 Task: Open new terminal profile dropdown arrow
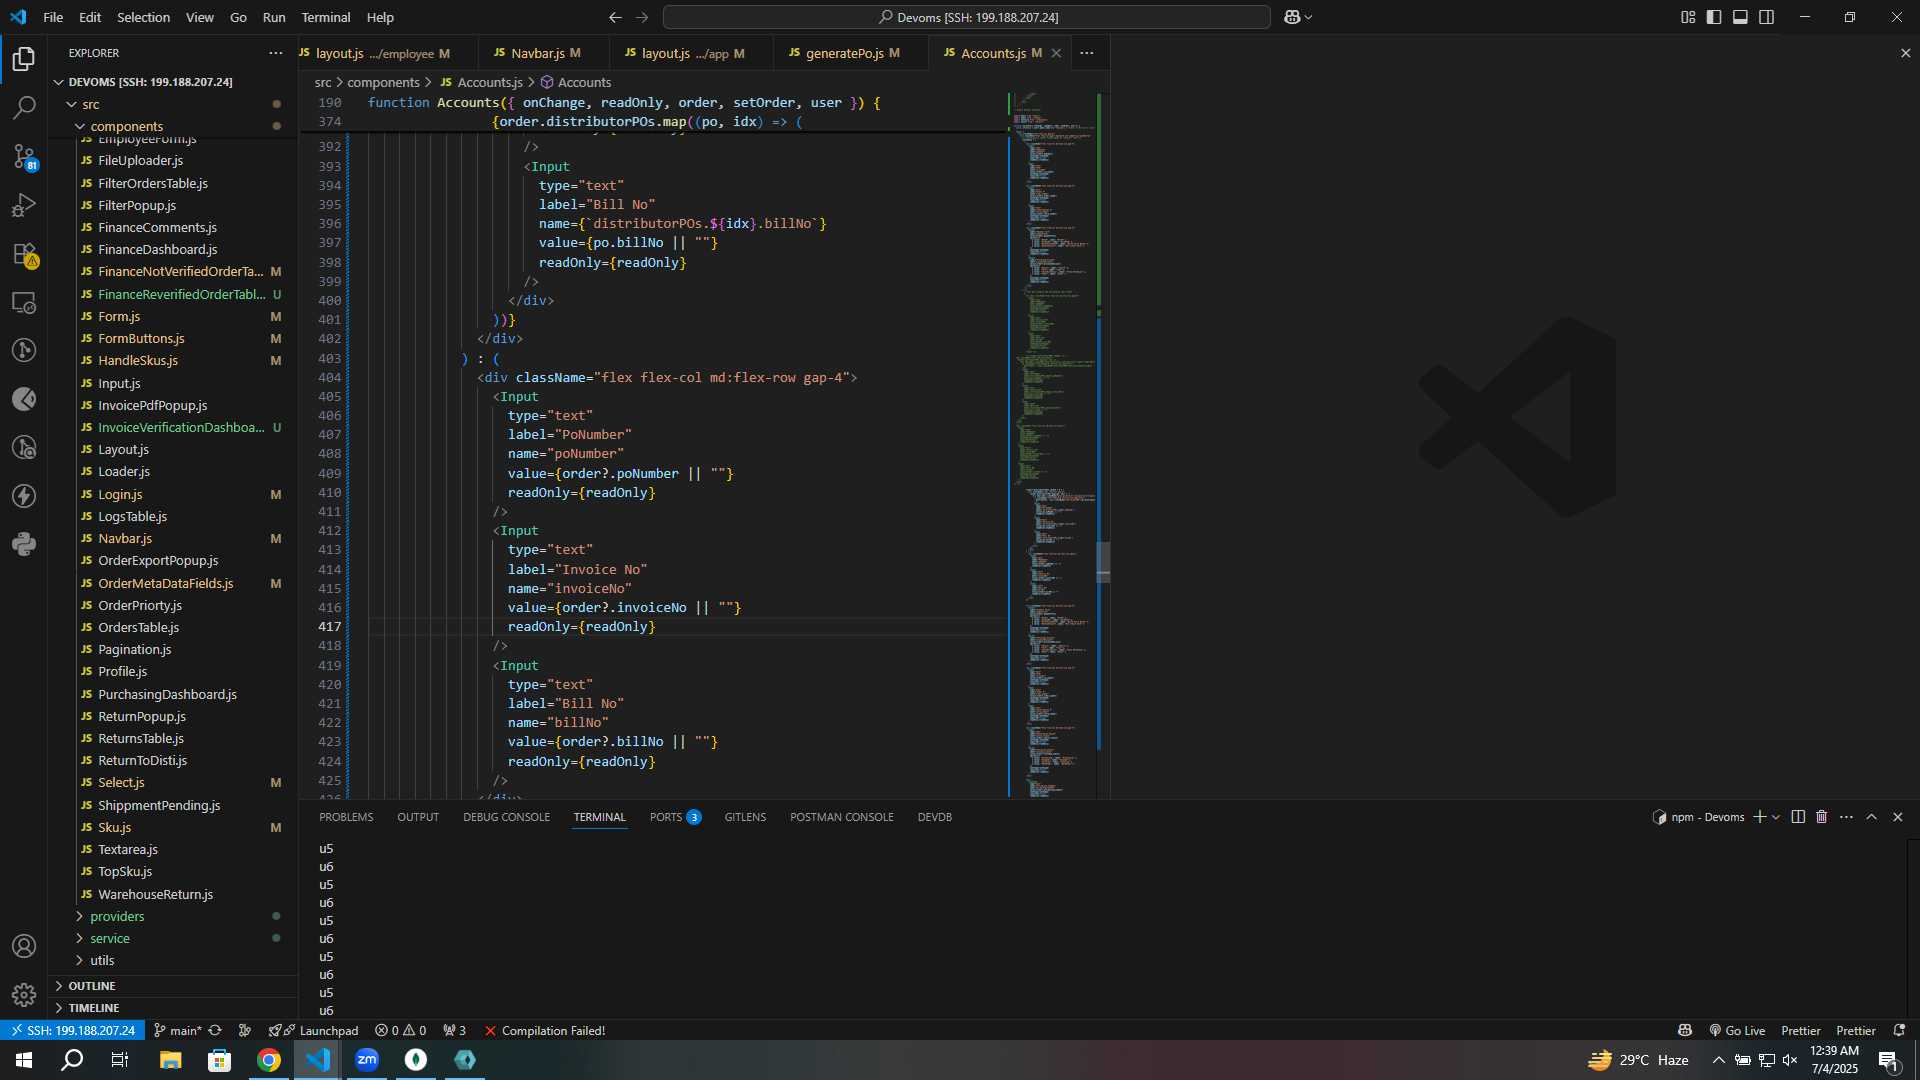(x=1776, y=817)
